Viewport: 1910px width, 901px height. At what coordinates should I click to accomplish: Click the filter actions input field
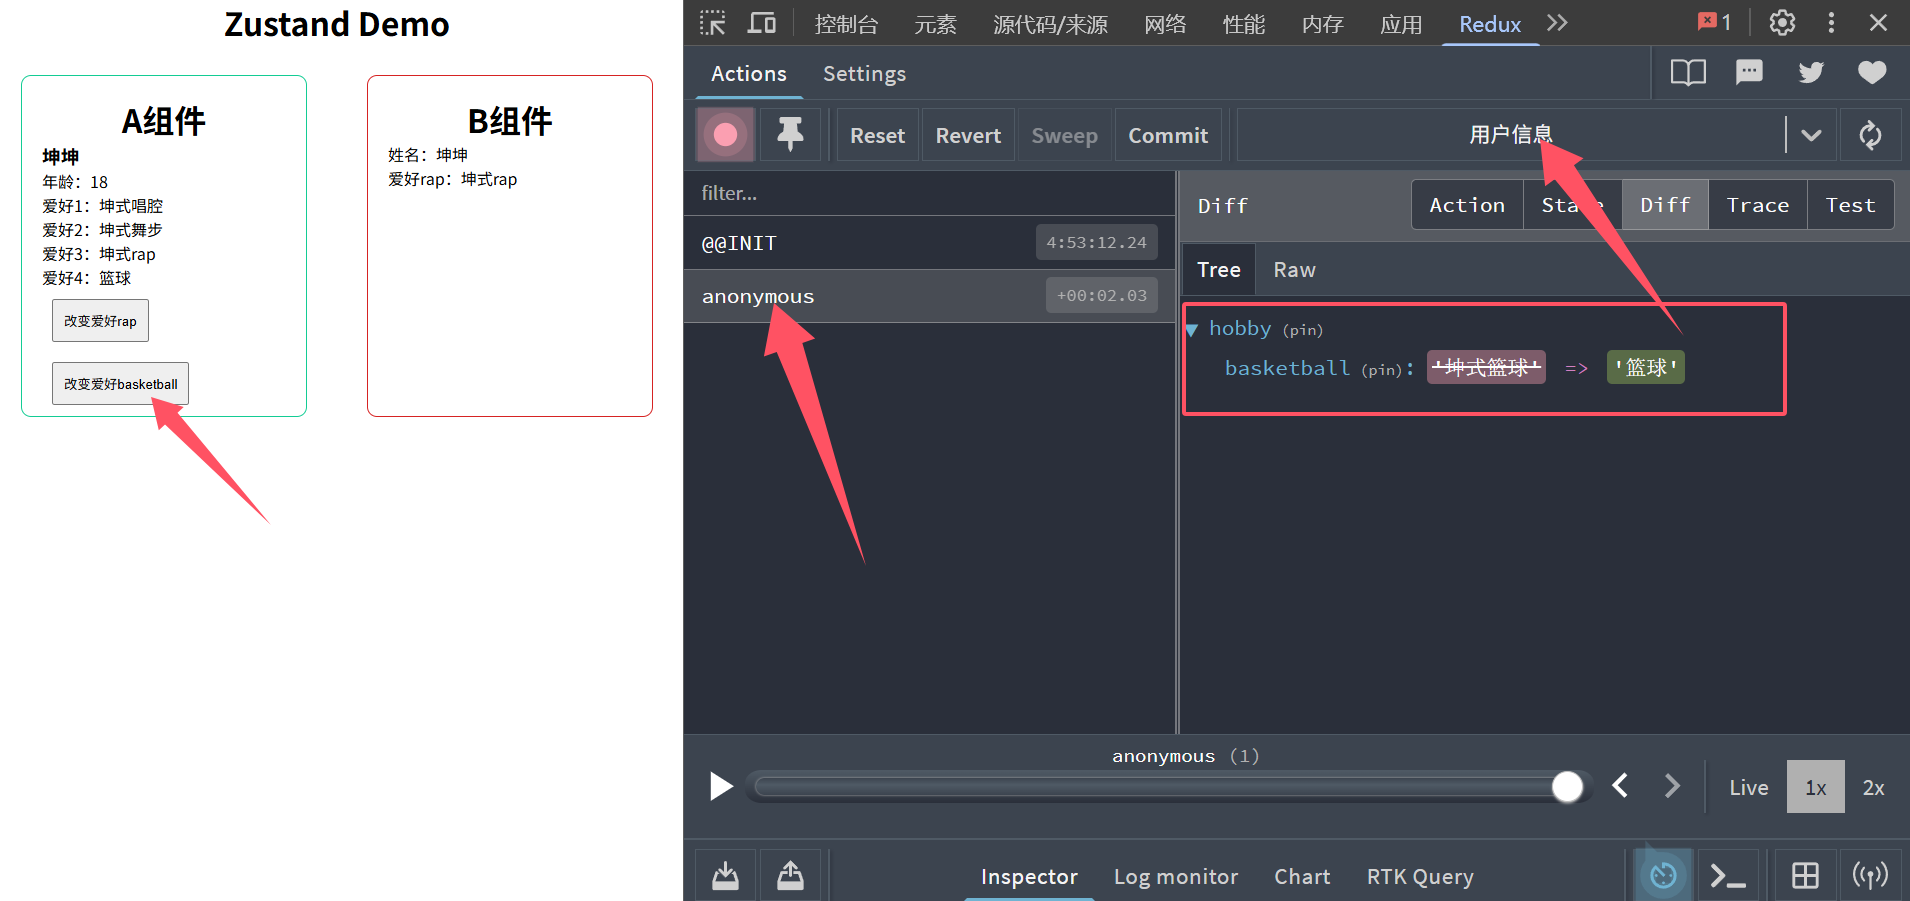pos(930,193)
